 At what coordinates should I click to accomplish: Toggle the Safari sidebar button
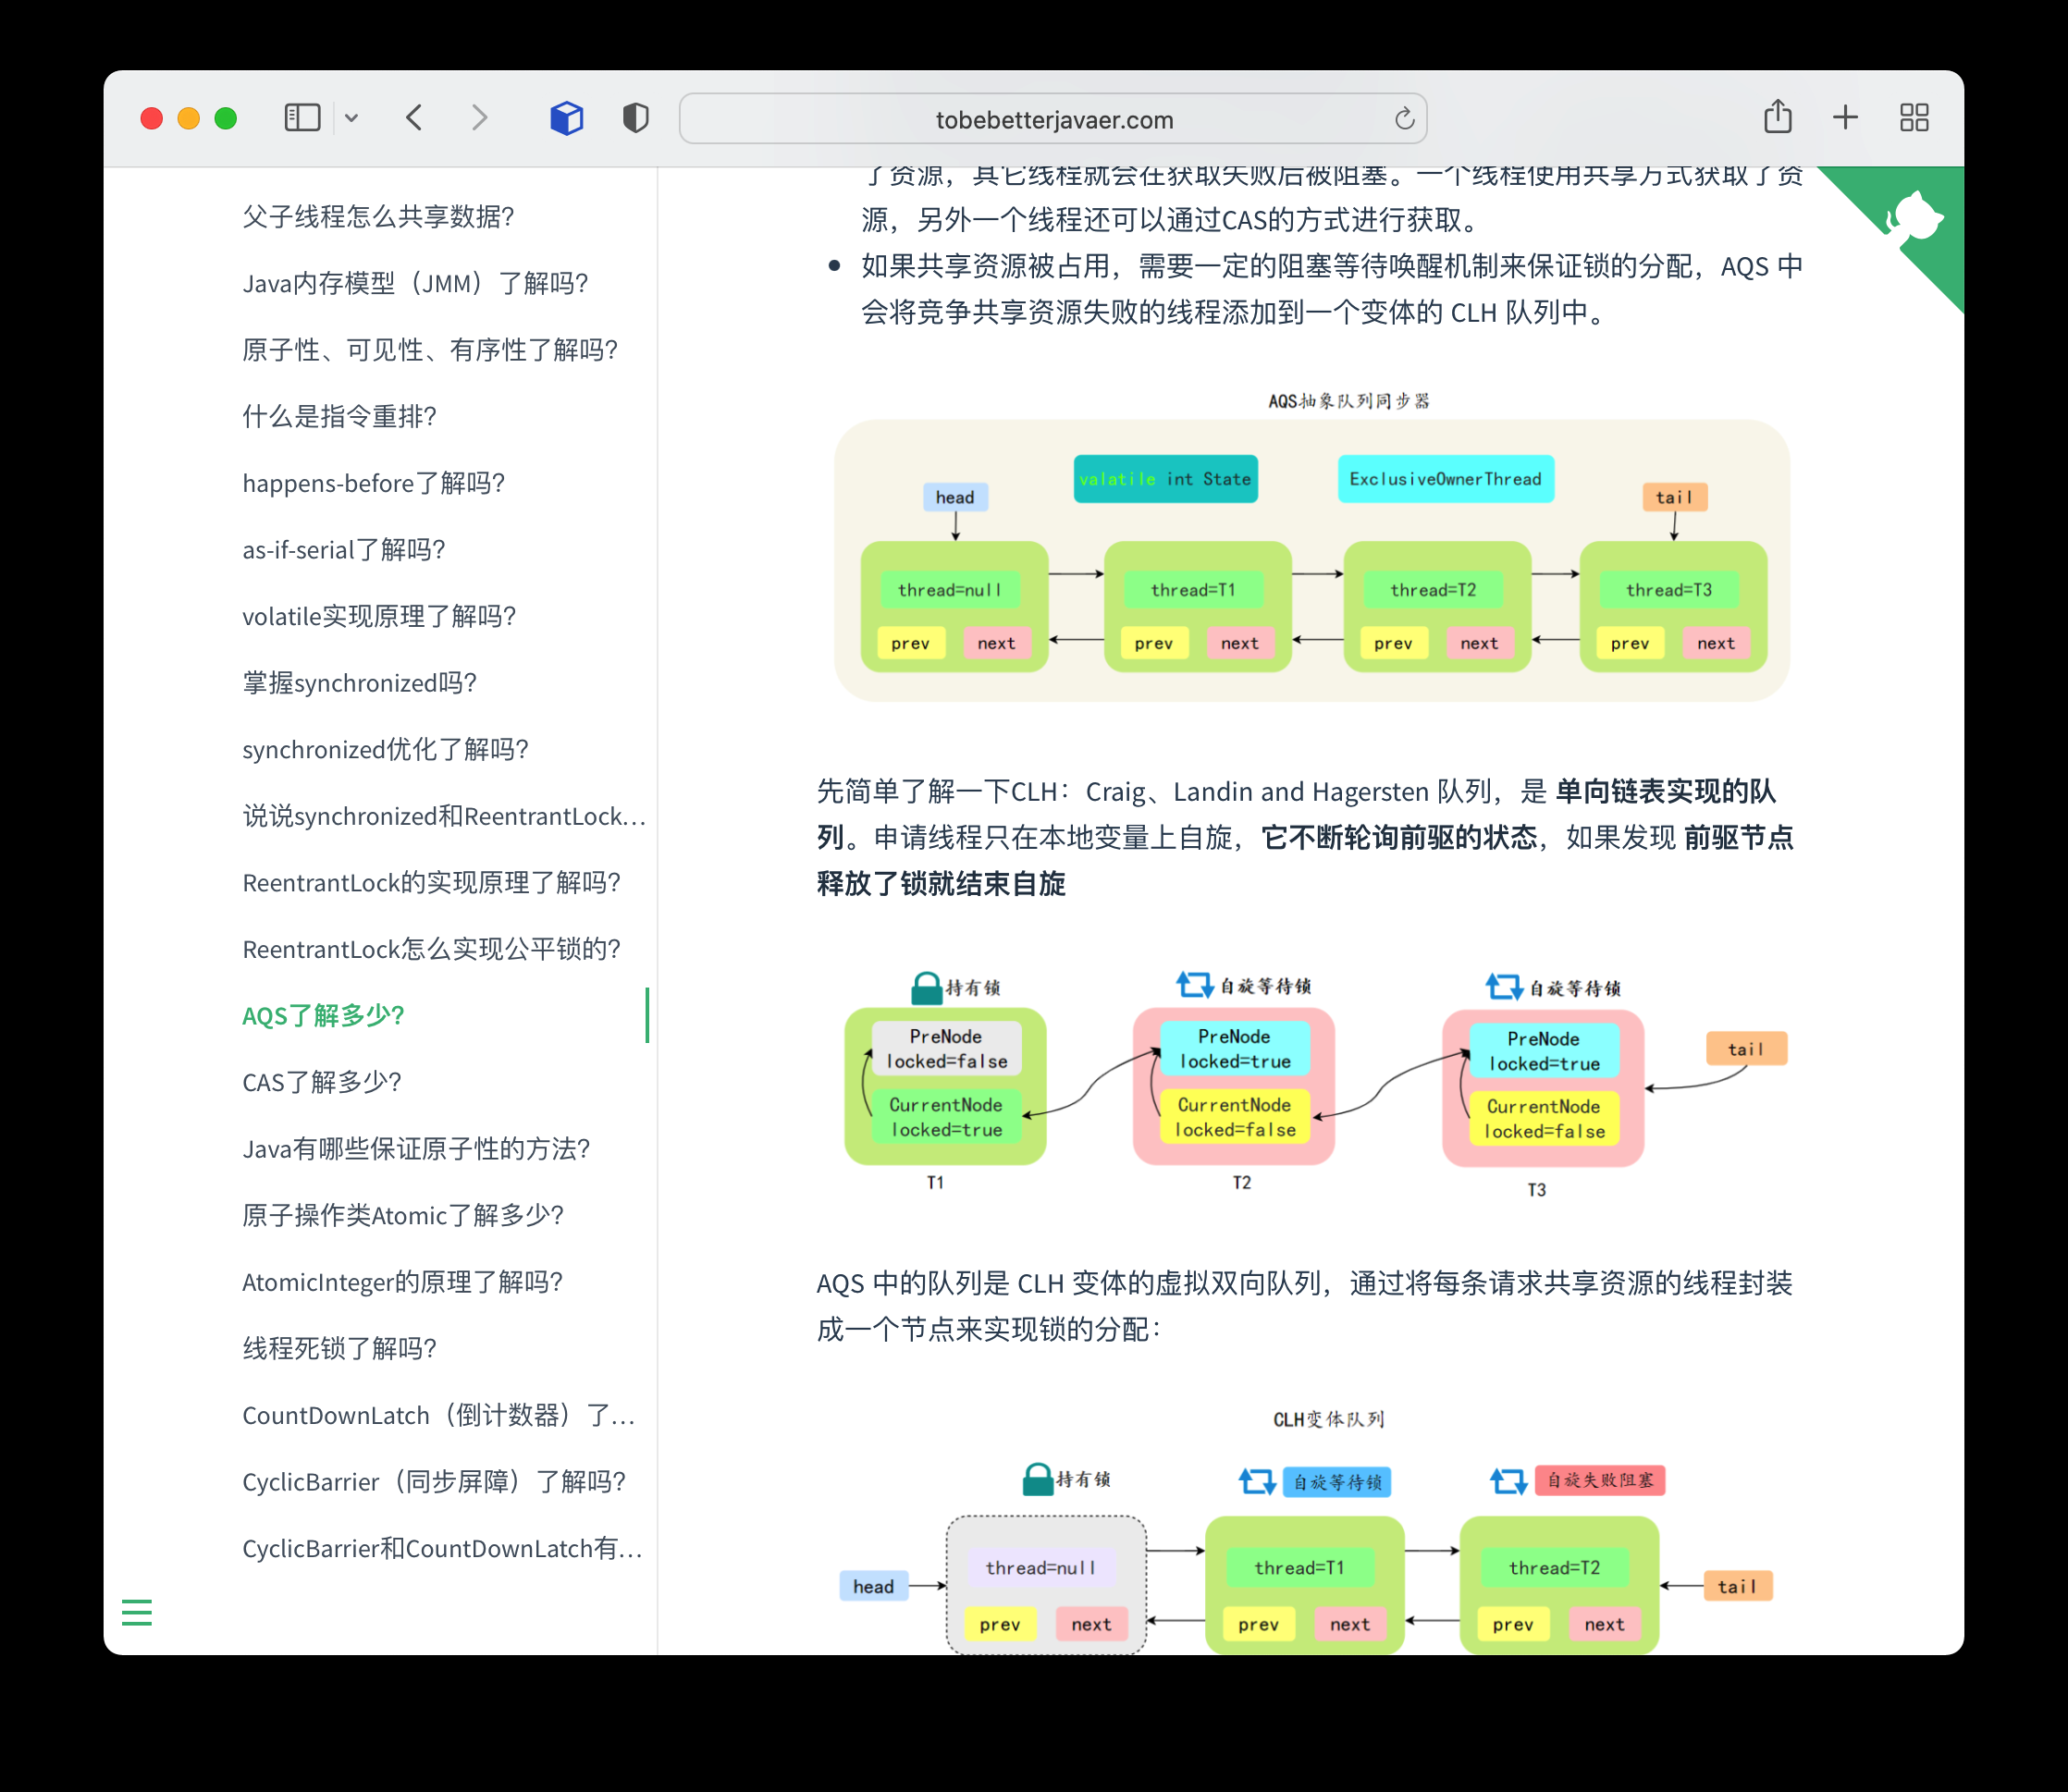click(302, 118)
